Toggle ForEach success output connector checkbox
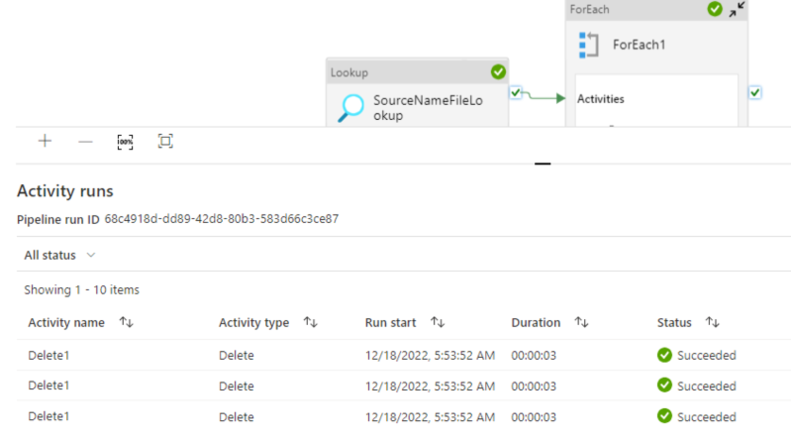The width and height of the screenshot is (791, 441). [x=755, y=93]
